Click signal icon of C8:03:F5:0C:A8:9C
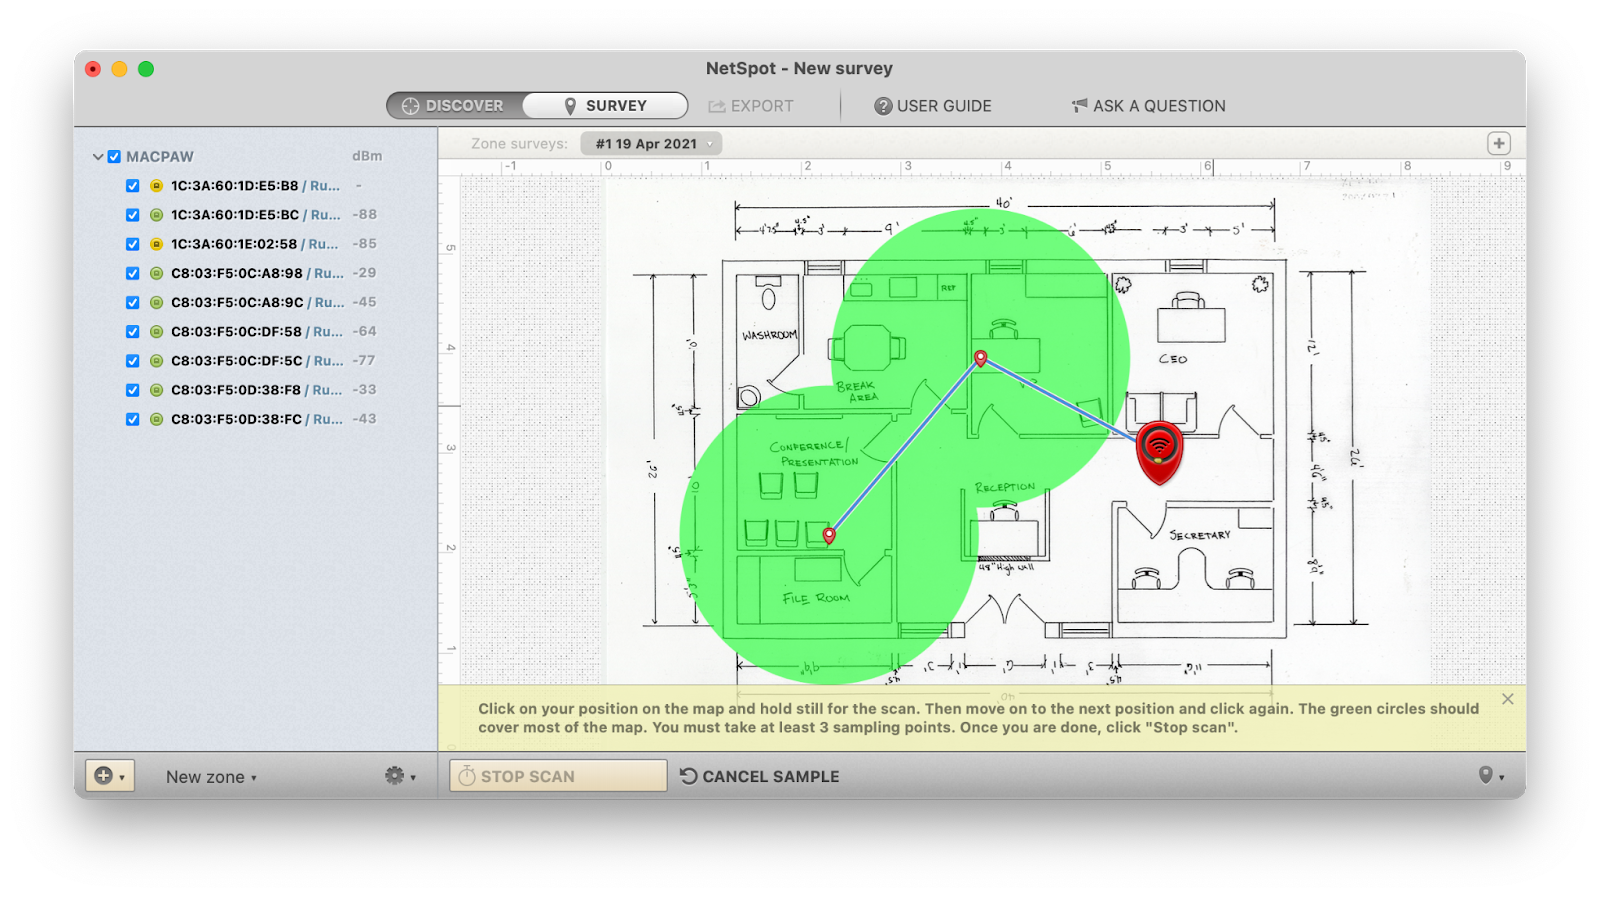Viewport: 1600px width, 897px height. pyautogui.click(x=156, y=302)
